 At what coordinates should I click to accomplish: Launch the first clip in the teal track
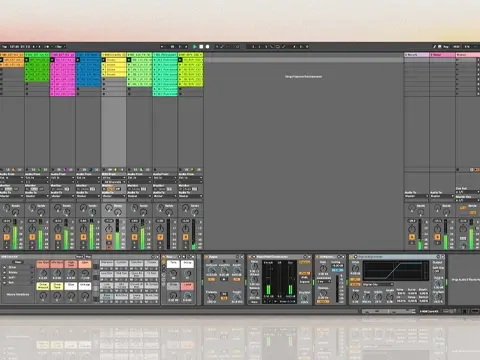pyautogui.click(x=155, y=60)
